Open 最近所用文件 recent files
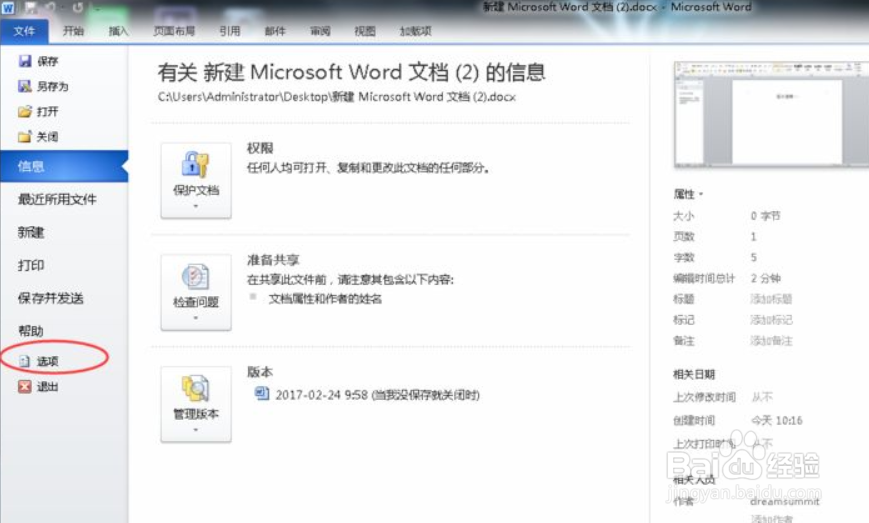 tap(57, 199)
